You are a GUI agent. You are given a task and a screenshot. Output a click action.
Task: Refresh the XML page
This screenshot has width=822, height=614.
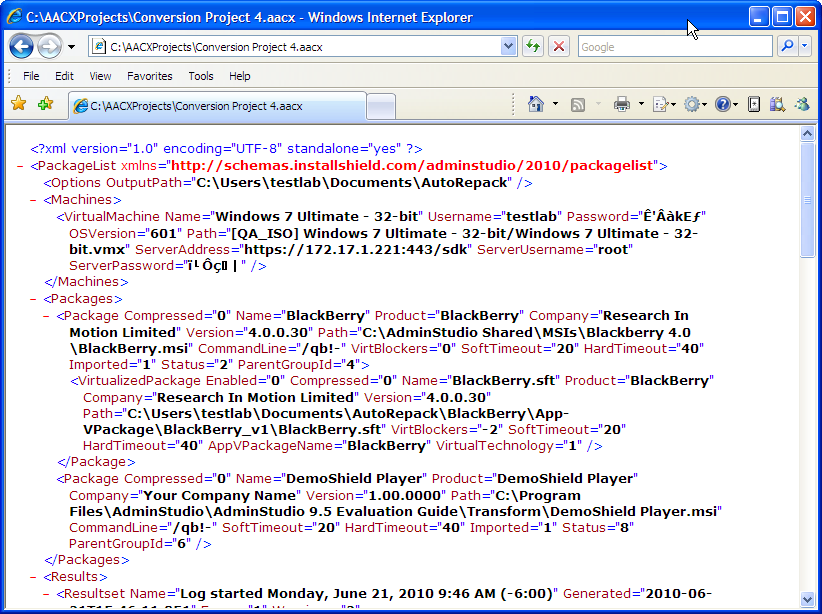(534, 46)
